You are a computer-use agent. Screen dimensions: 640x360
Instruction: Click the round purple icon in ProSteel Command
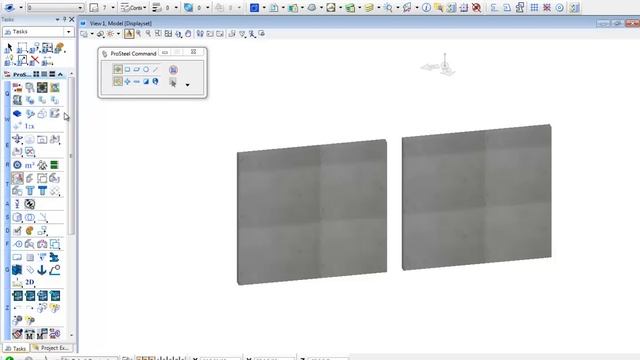click(173, 70)
